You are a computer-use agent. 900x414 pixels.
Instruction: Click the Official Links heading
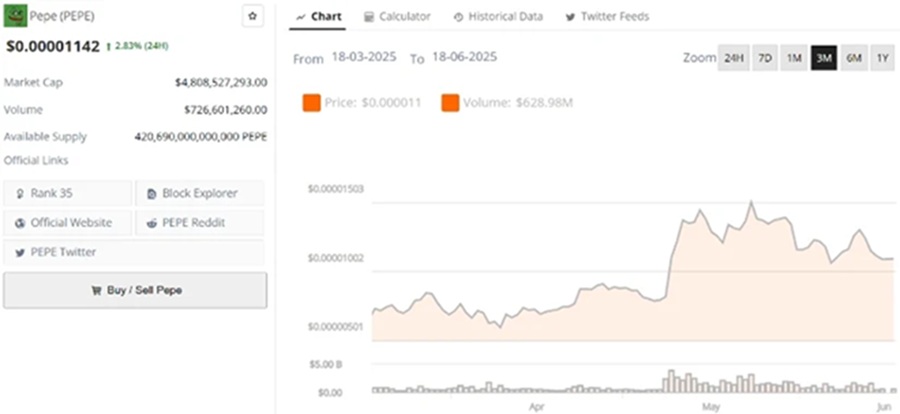pyautogui.click(x=36, y=160)
